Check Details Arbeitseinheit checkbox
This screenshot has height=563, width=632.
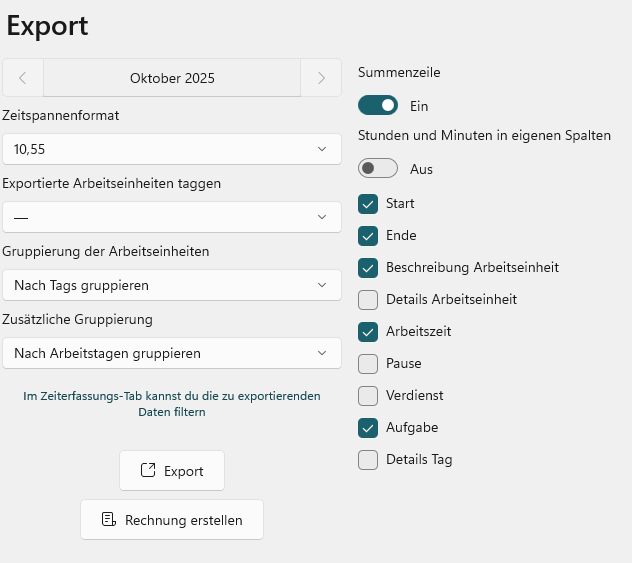368,300
